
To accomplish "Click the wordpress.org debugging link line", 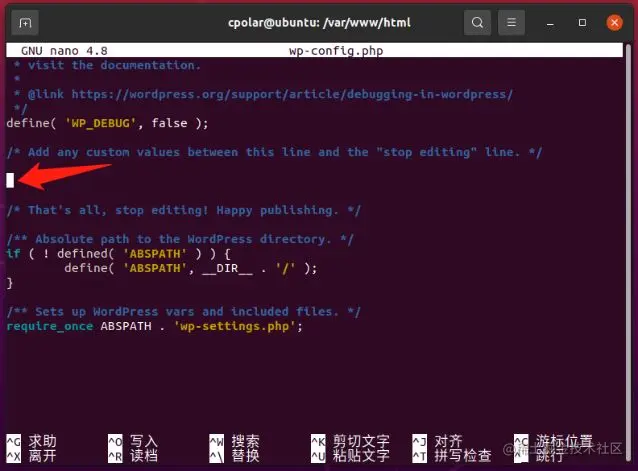I will [263, 94].
